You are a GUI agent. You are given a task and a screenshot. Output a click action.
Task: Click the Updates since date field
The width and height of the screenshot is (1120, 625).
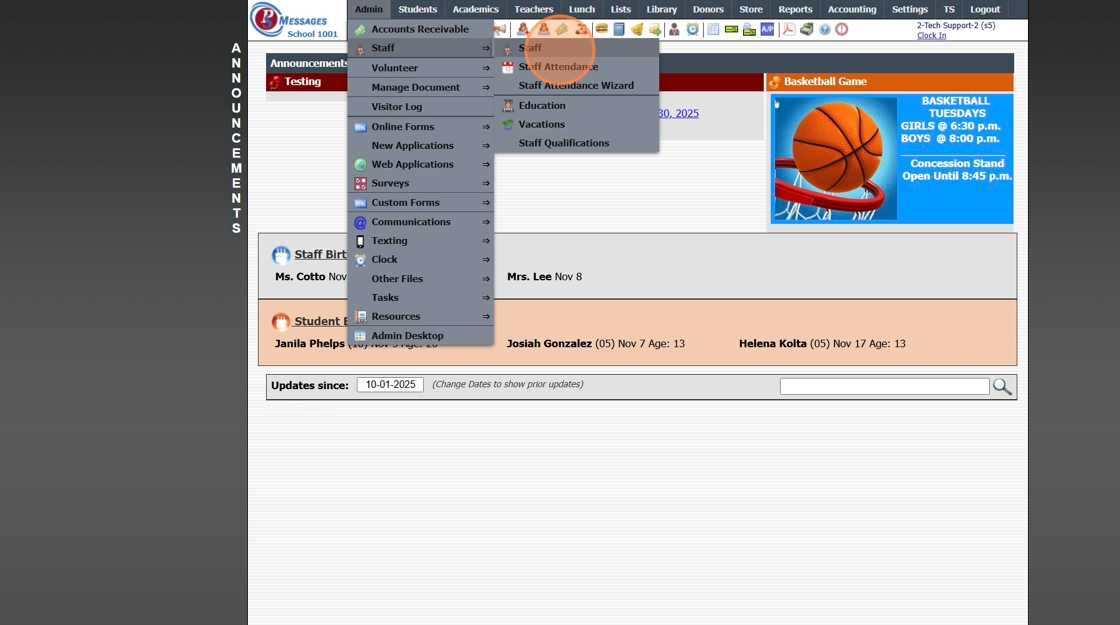pos(390,385)
